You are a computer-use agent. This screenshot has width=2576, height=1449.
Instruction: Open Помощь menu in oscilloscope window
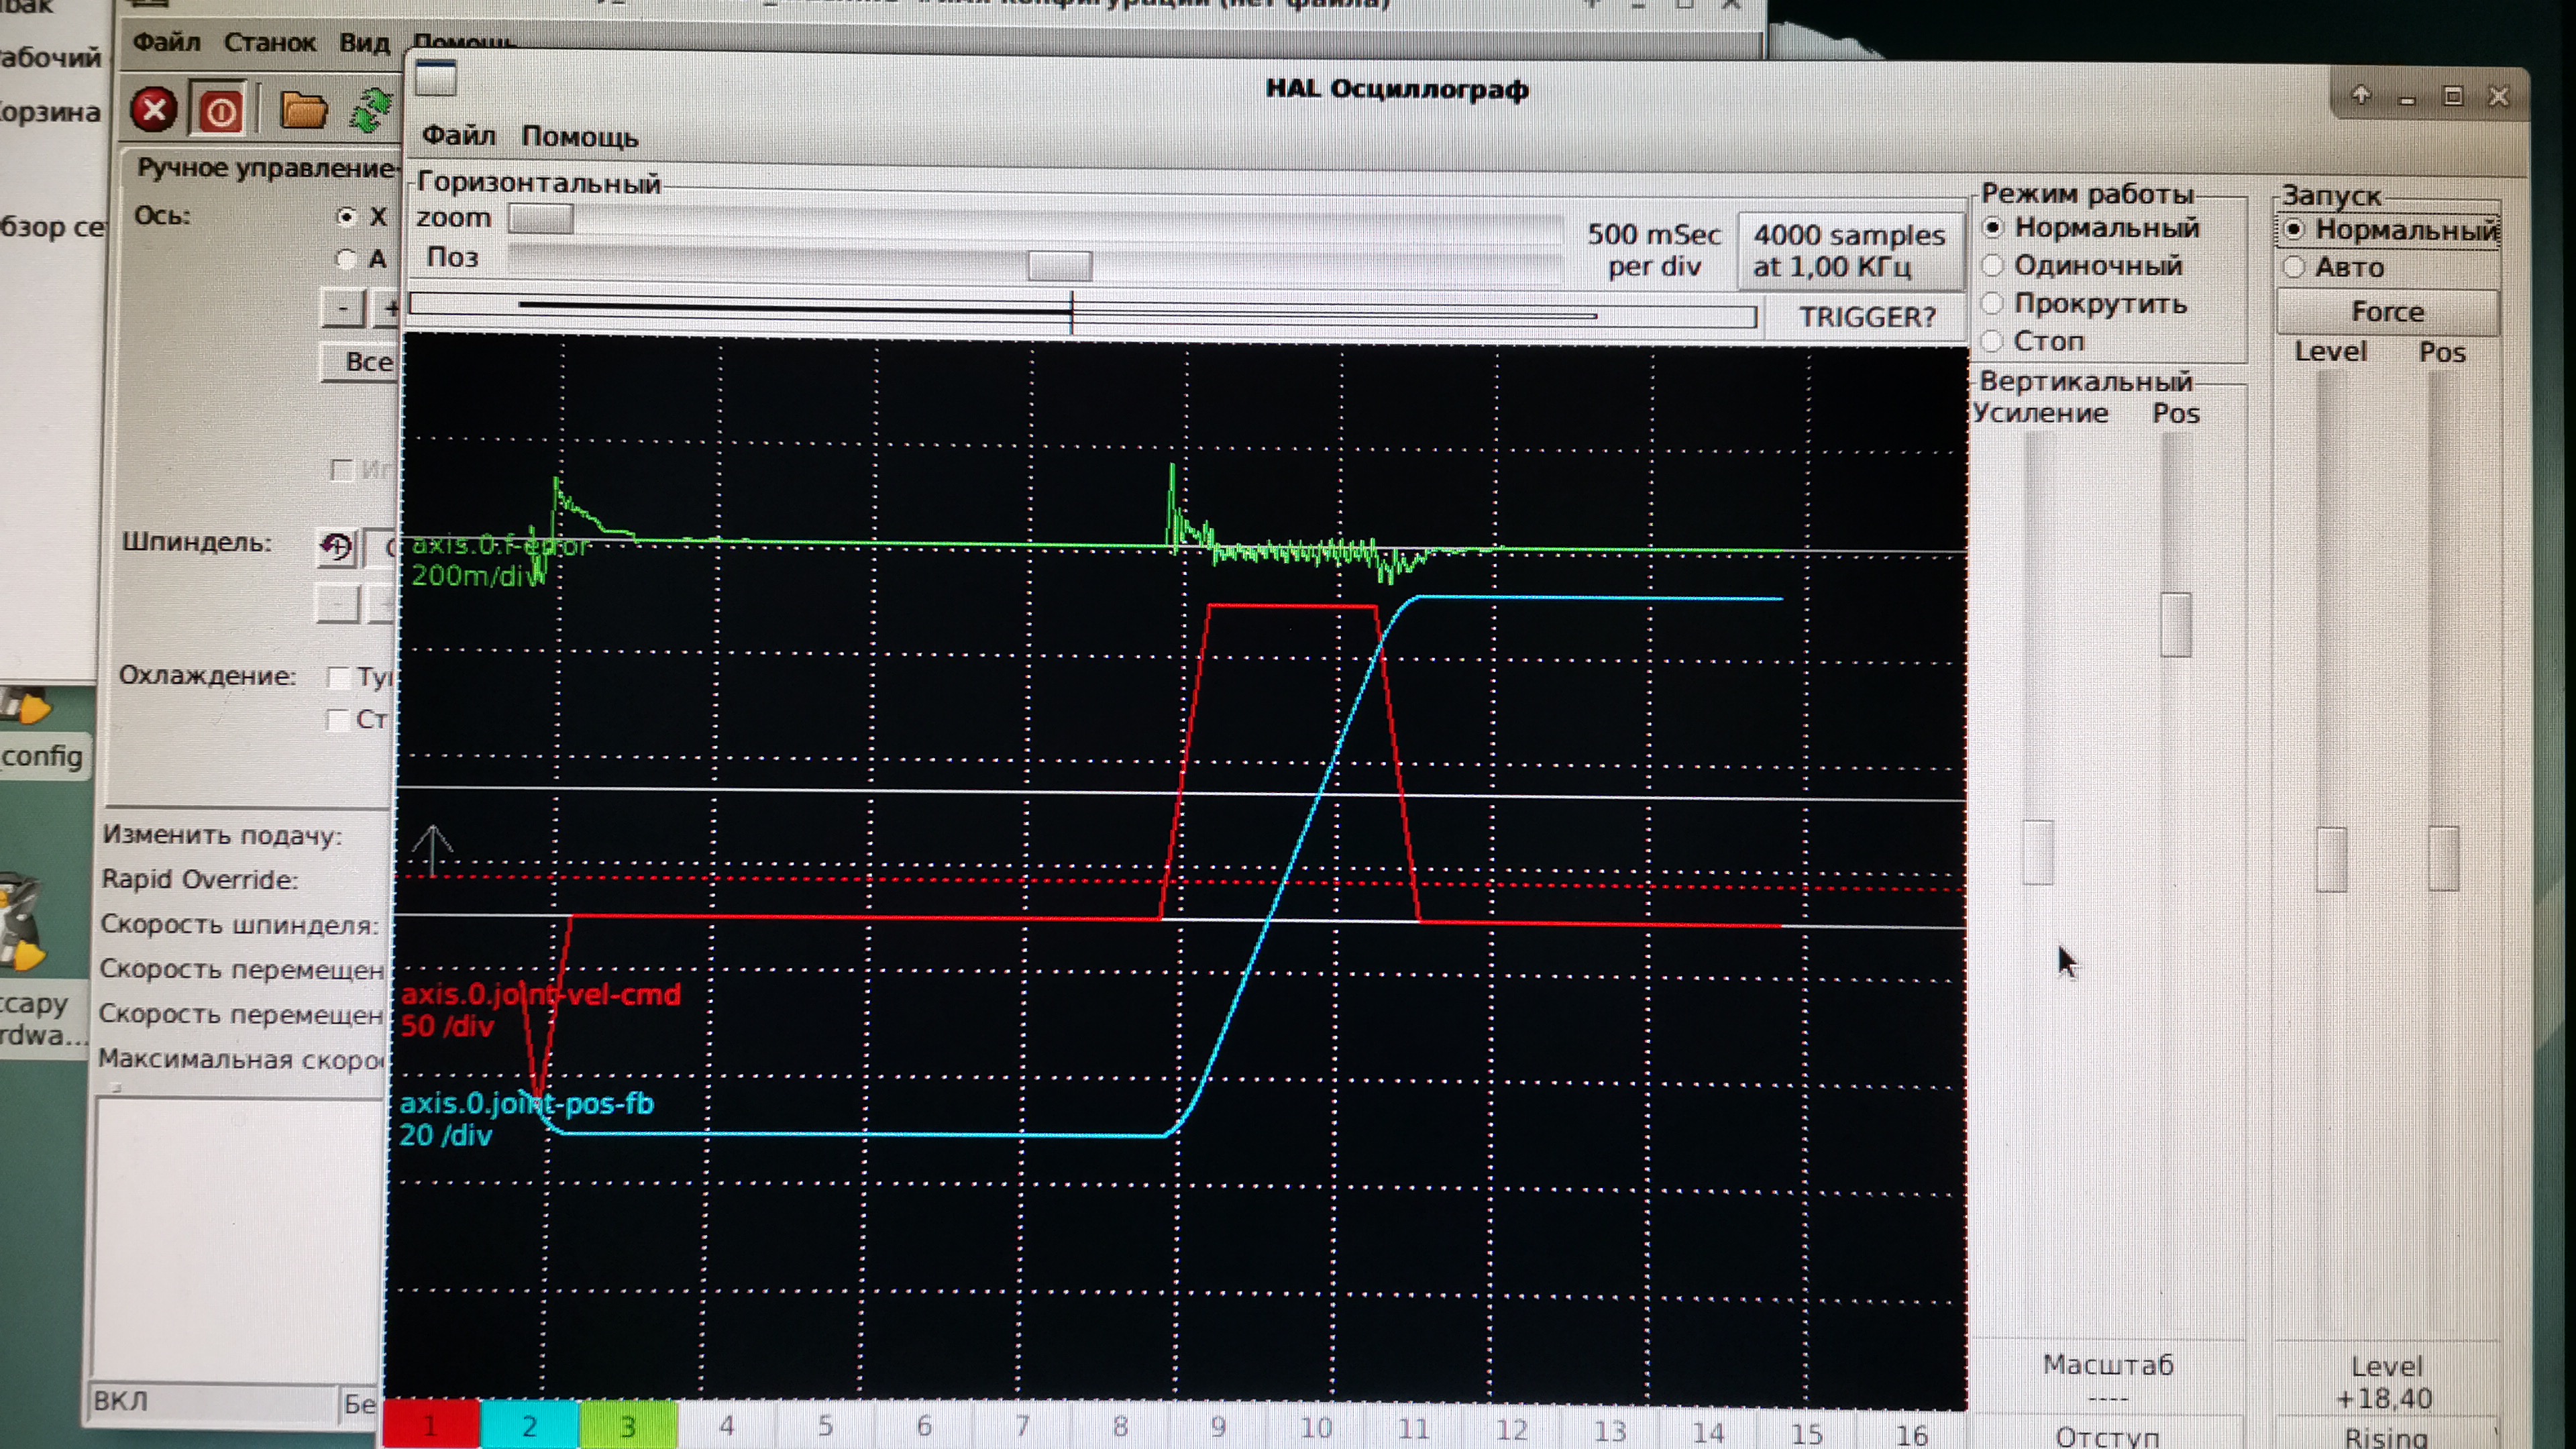coord(579,137)
